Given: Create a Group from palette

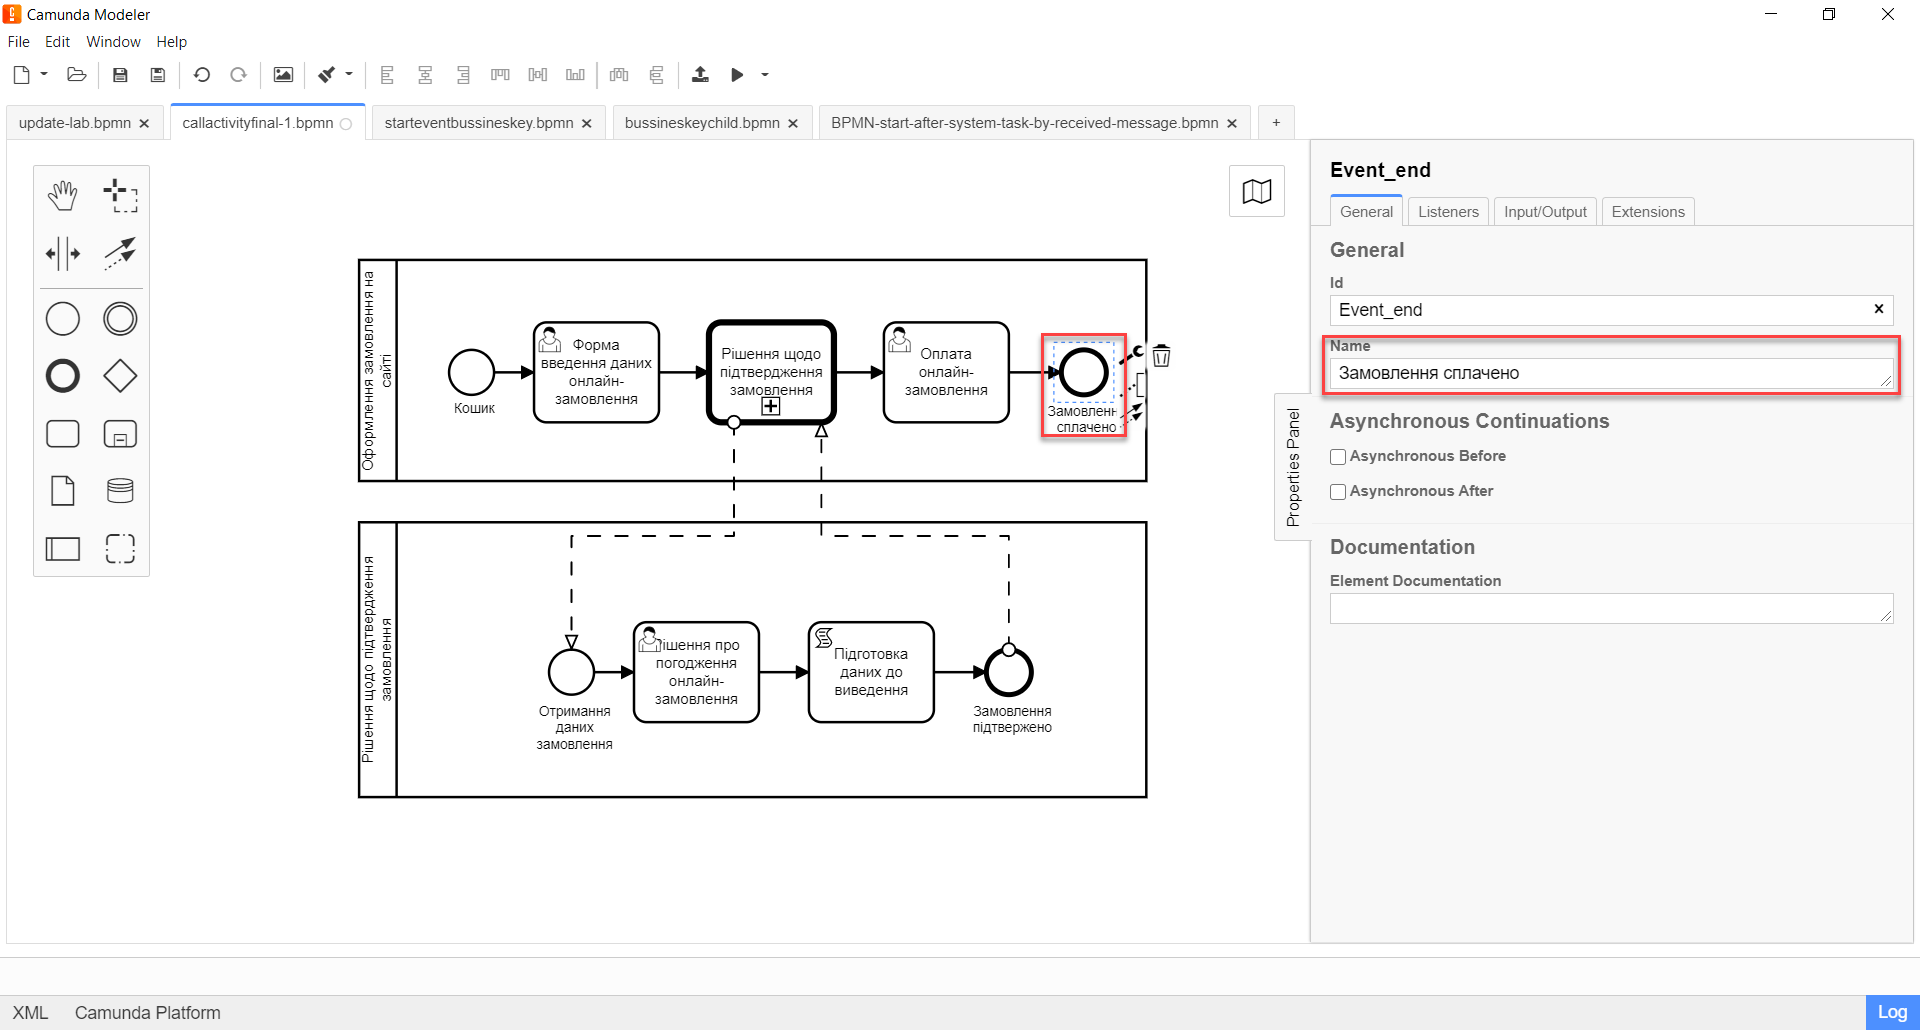Looking at the screenshot, I should [120, 548].
